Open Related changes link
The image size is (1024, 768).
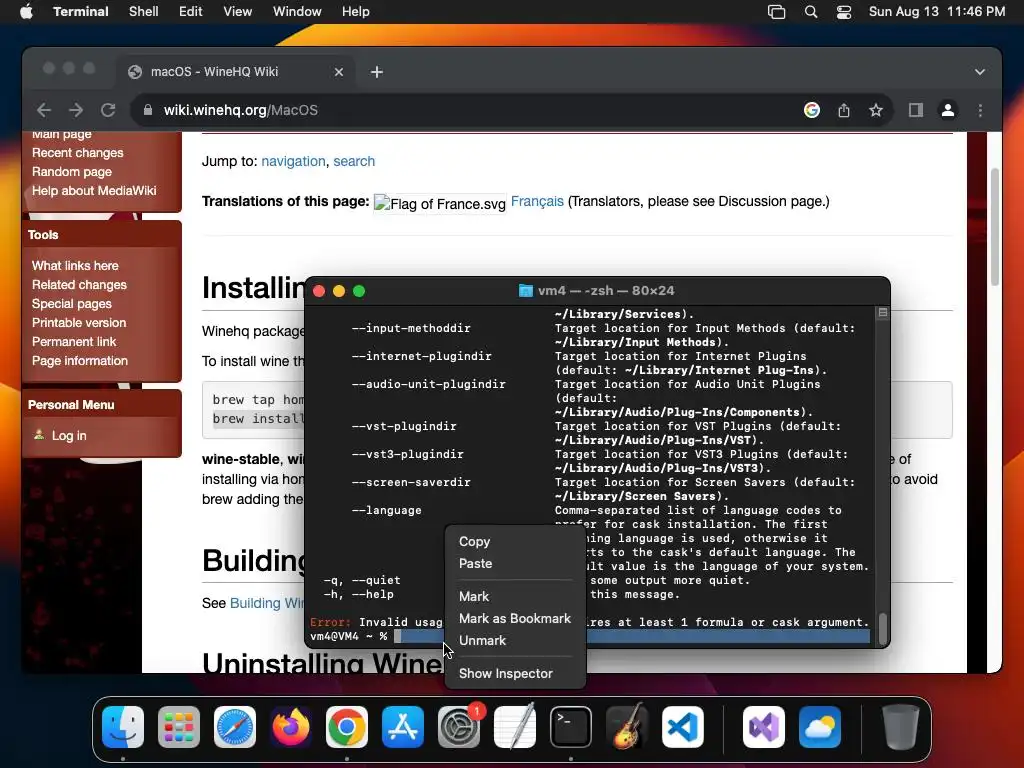pyautogui.click(x=79, y=285)
